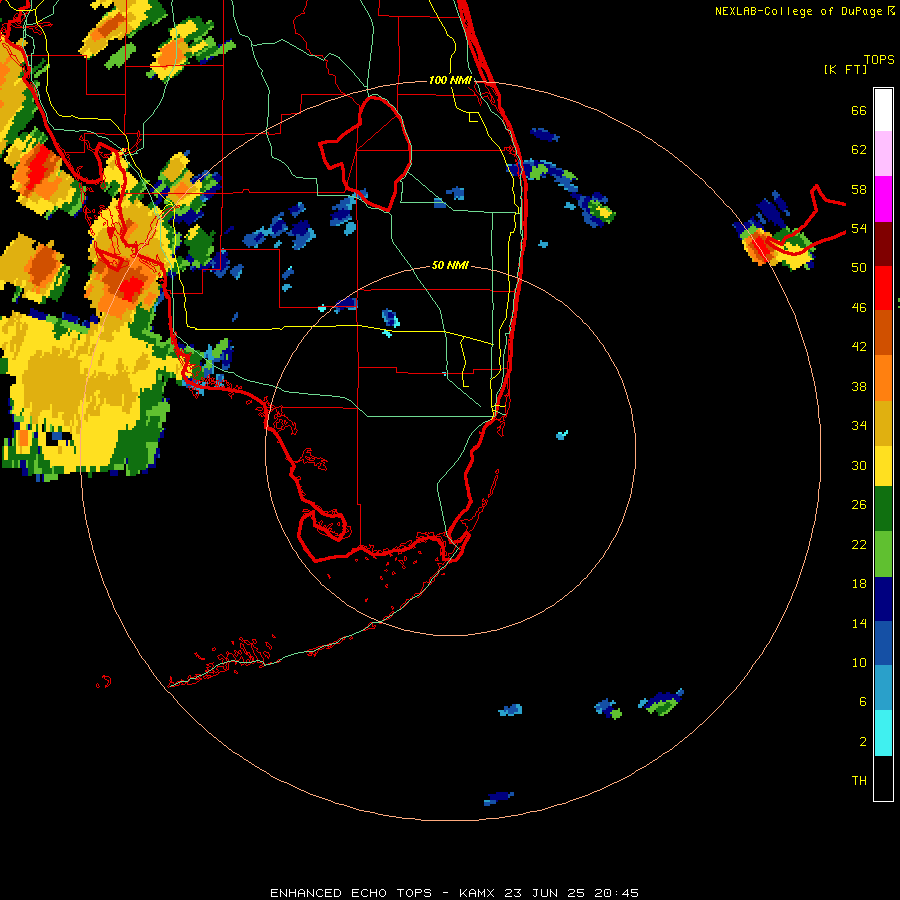
Task: Click the [K FT] units label
Action: [845, 69]
